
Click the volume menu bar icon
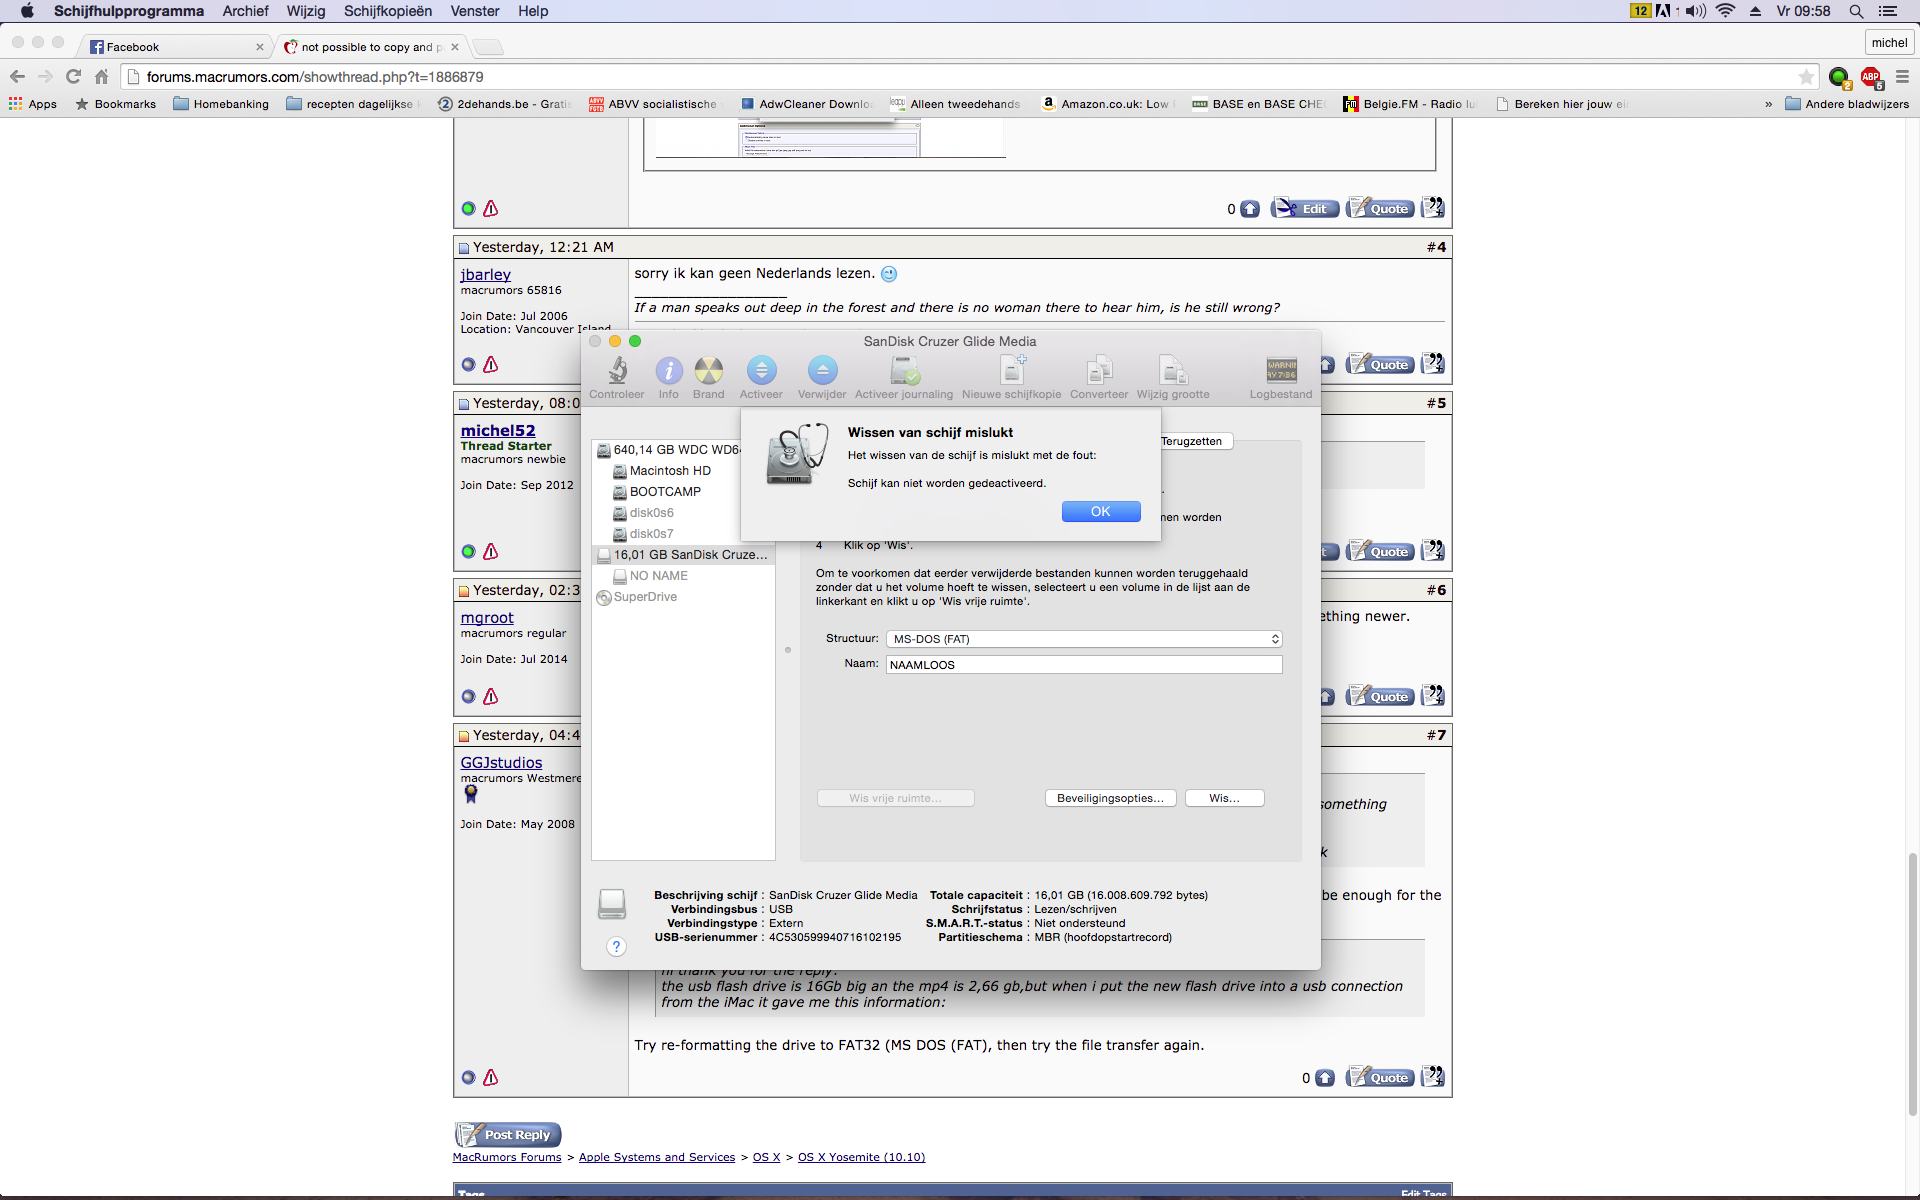point(1695,11)
